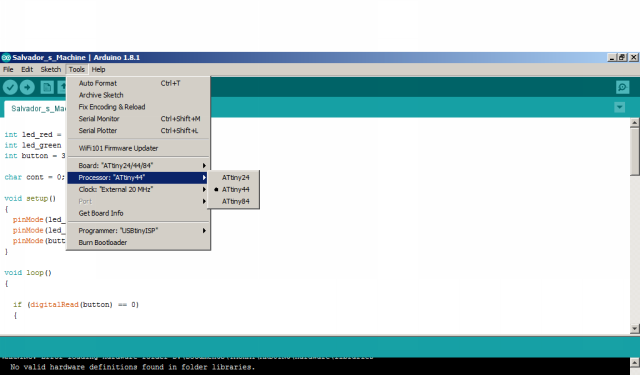Click console scrollbar up arrow
The width and height of the screenshot is (640, 375).
coord(634,362)
